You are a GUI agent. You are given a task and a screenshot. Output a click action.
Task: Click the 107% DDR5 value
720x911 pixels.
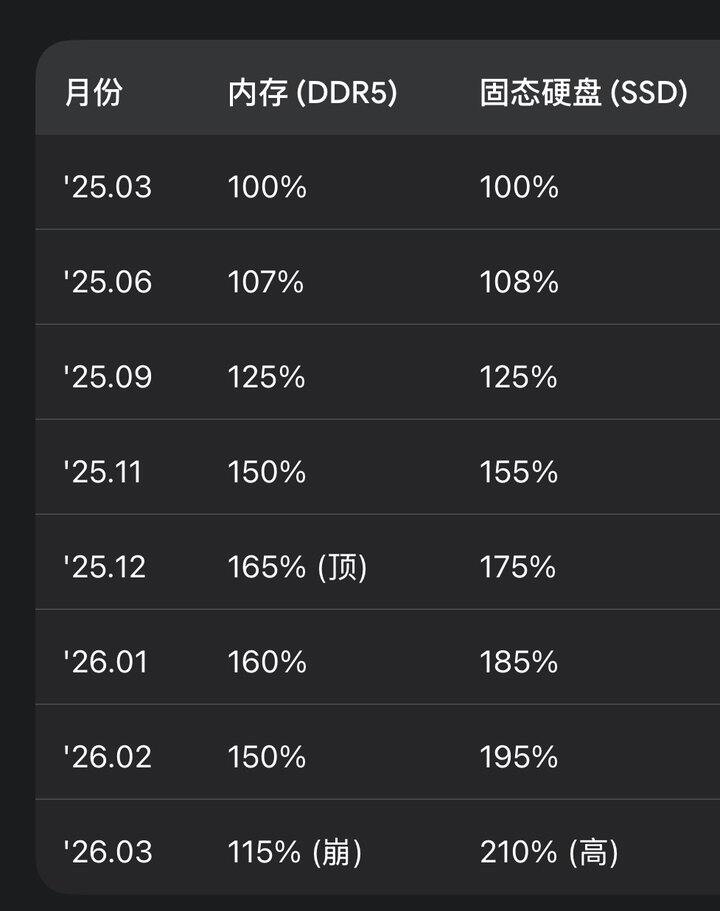tap(265, 282)
